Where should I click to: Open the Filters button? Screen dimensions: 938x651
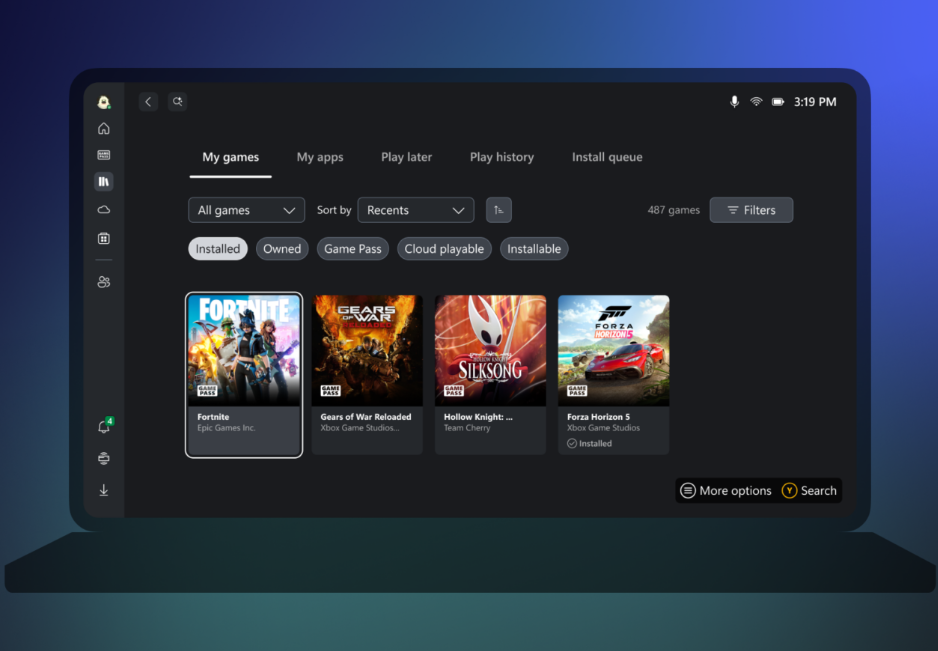coord(751,210)
